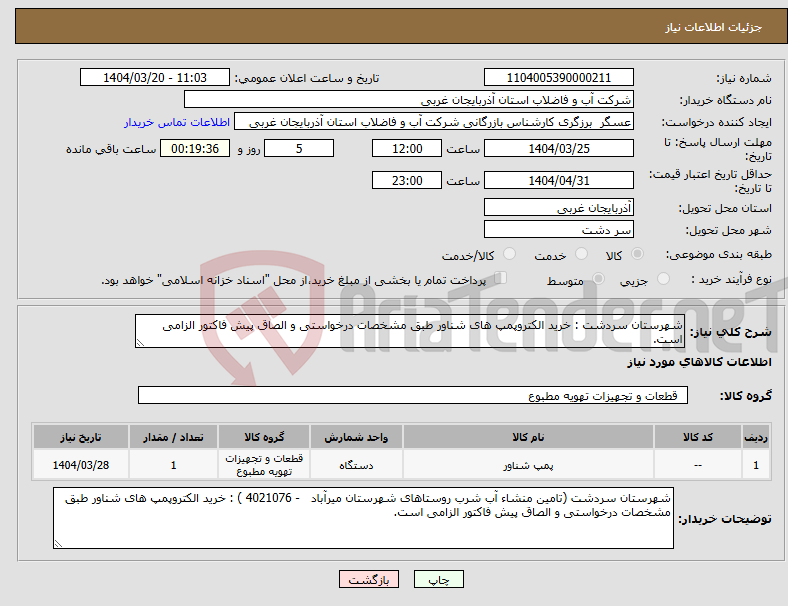Click the announcement date field 1404/03/20 - 11:03
Screen dimensions: 788x606
(155, 78)
